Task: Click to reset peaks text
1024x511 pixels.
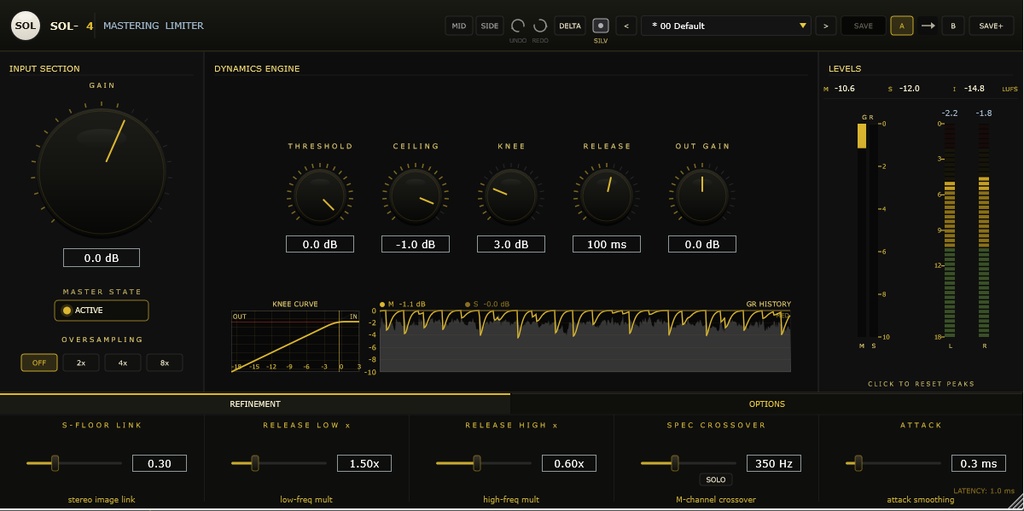Action: pos(921,384)
